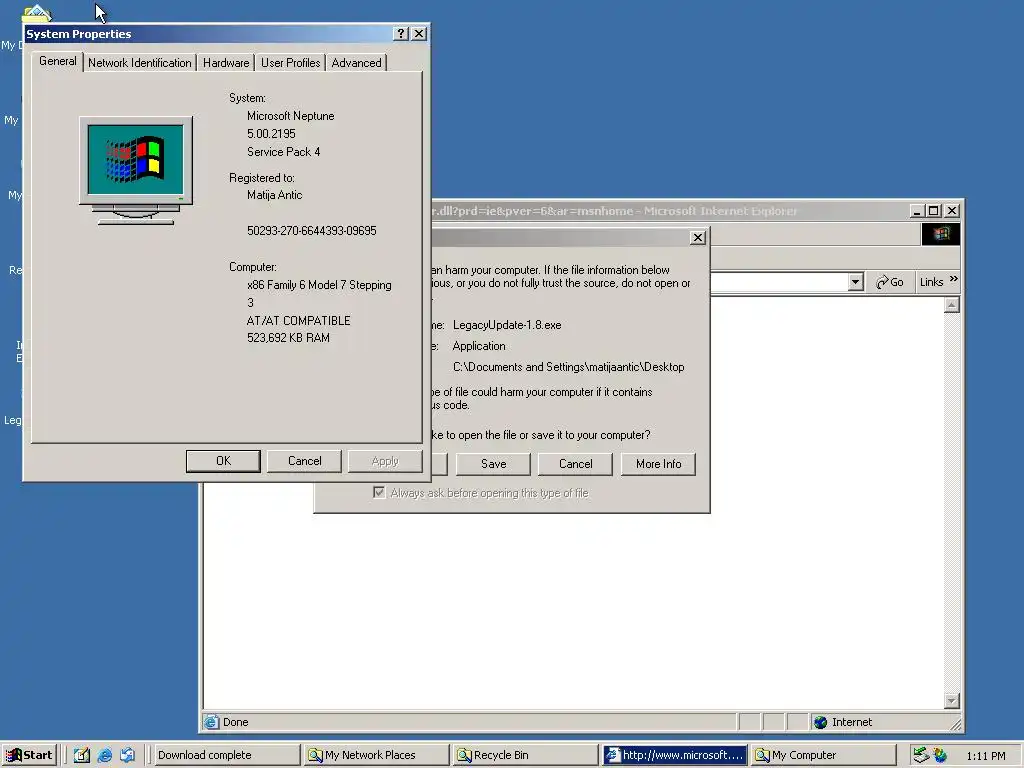Expand the Internet Explorer address bar dropdown

click(856, 282)
